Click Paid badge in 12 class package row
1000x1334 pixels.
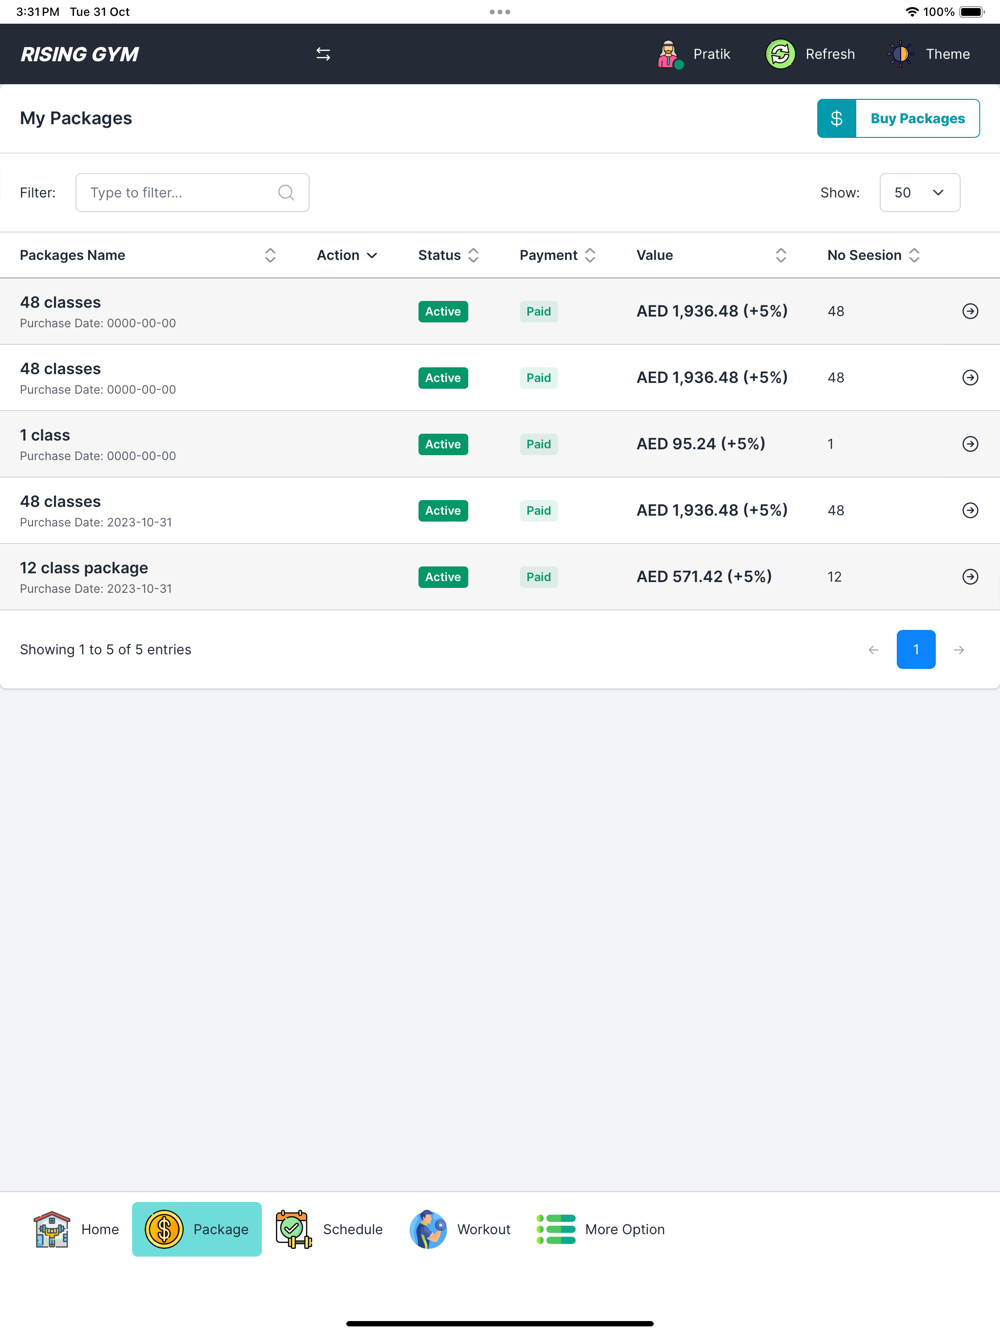[539, 577]
